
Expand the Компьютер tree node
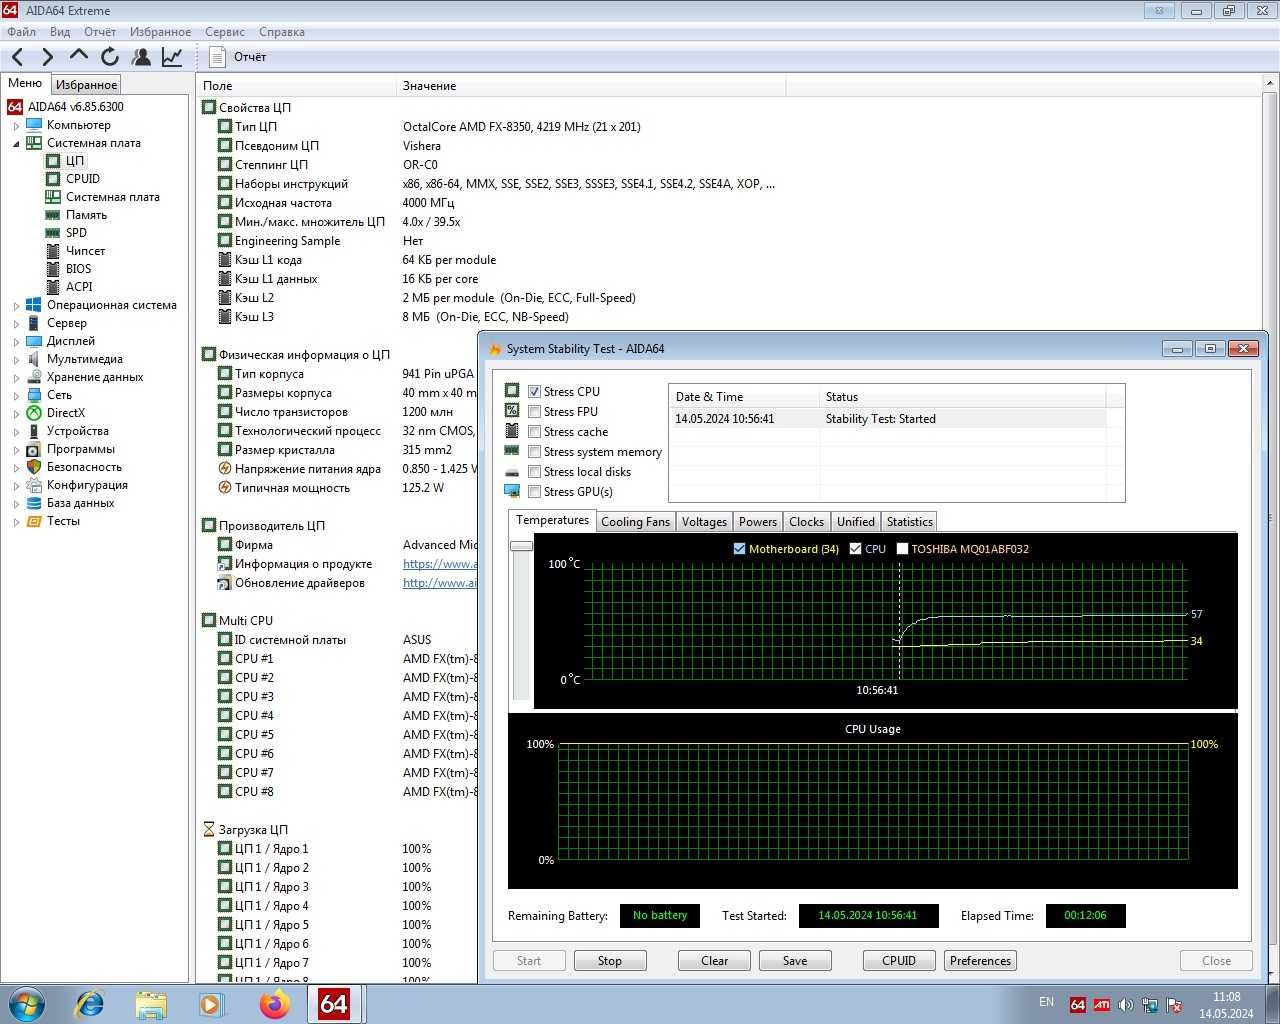tap(16, 126)
